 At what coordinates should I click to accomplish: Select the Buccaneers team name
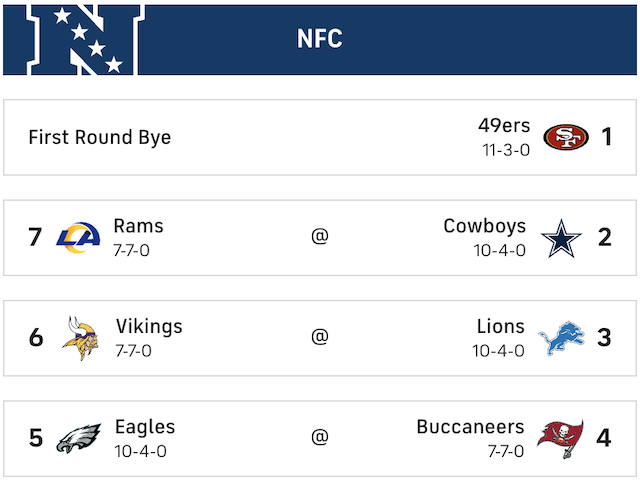(470, 427)
